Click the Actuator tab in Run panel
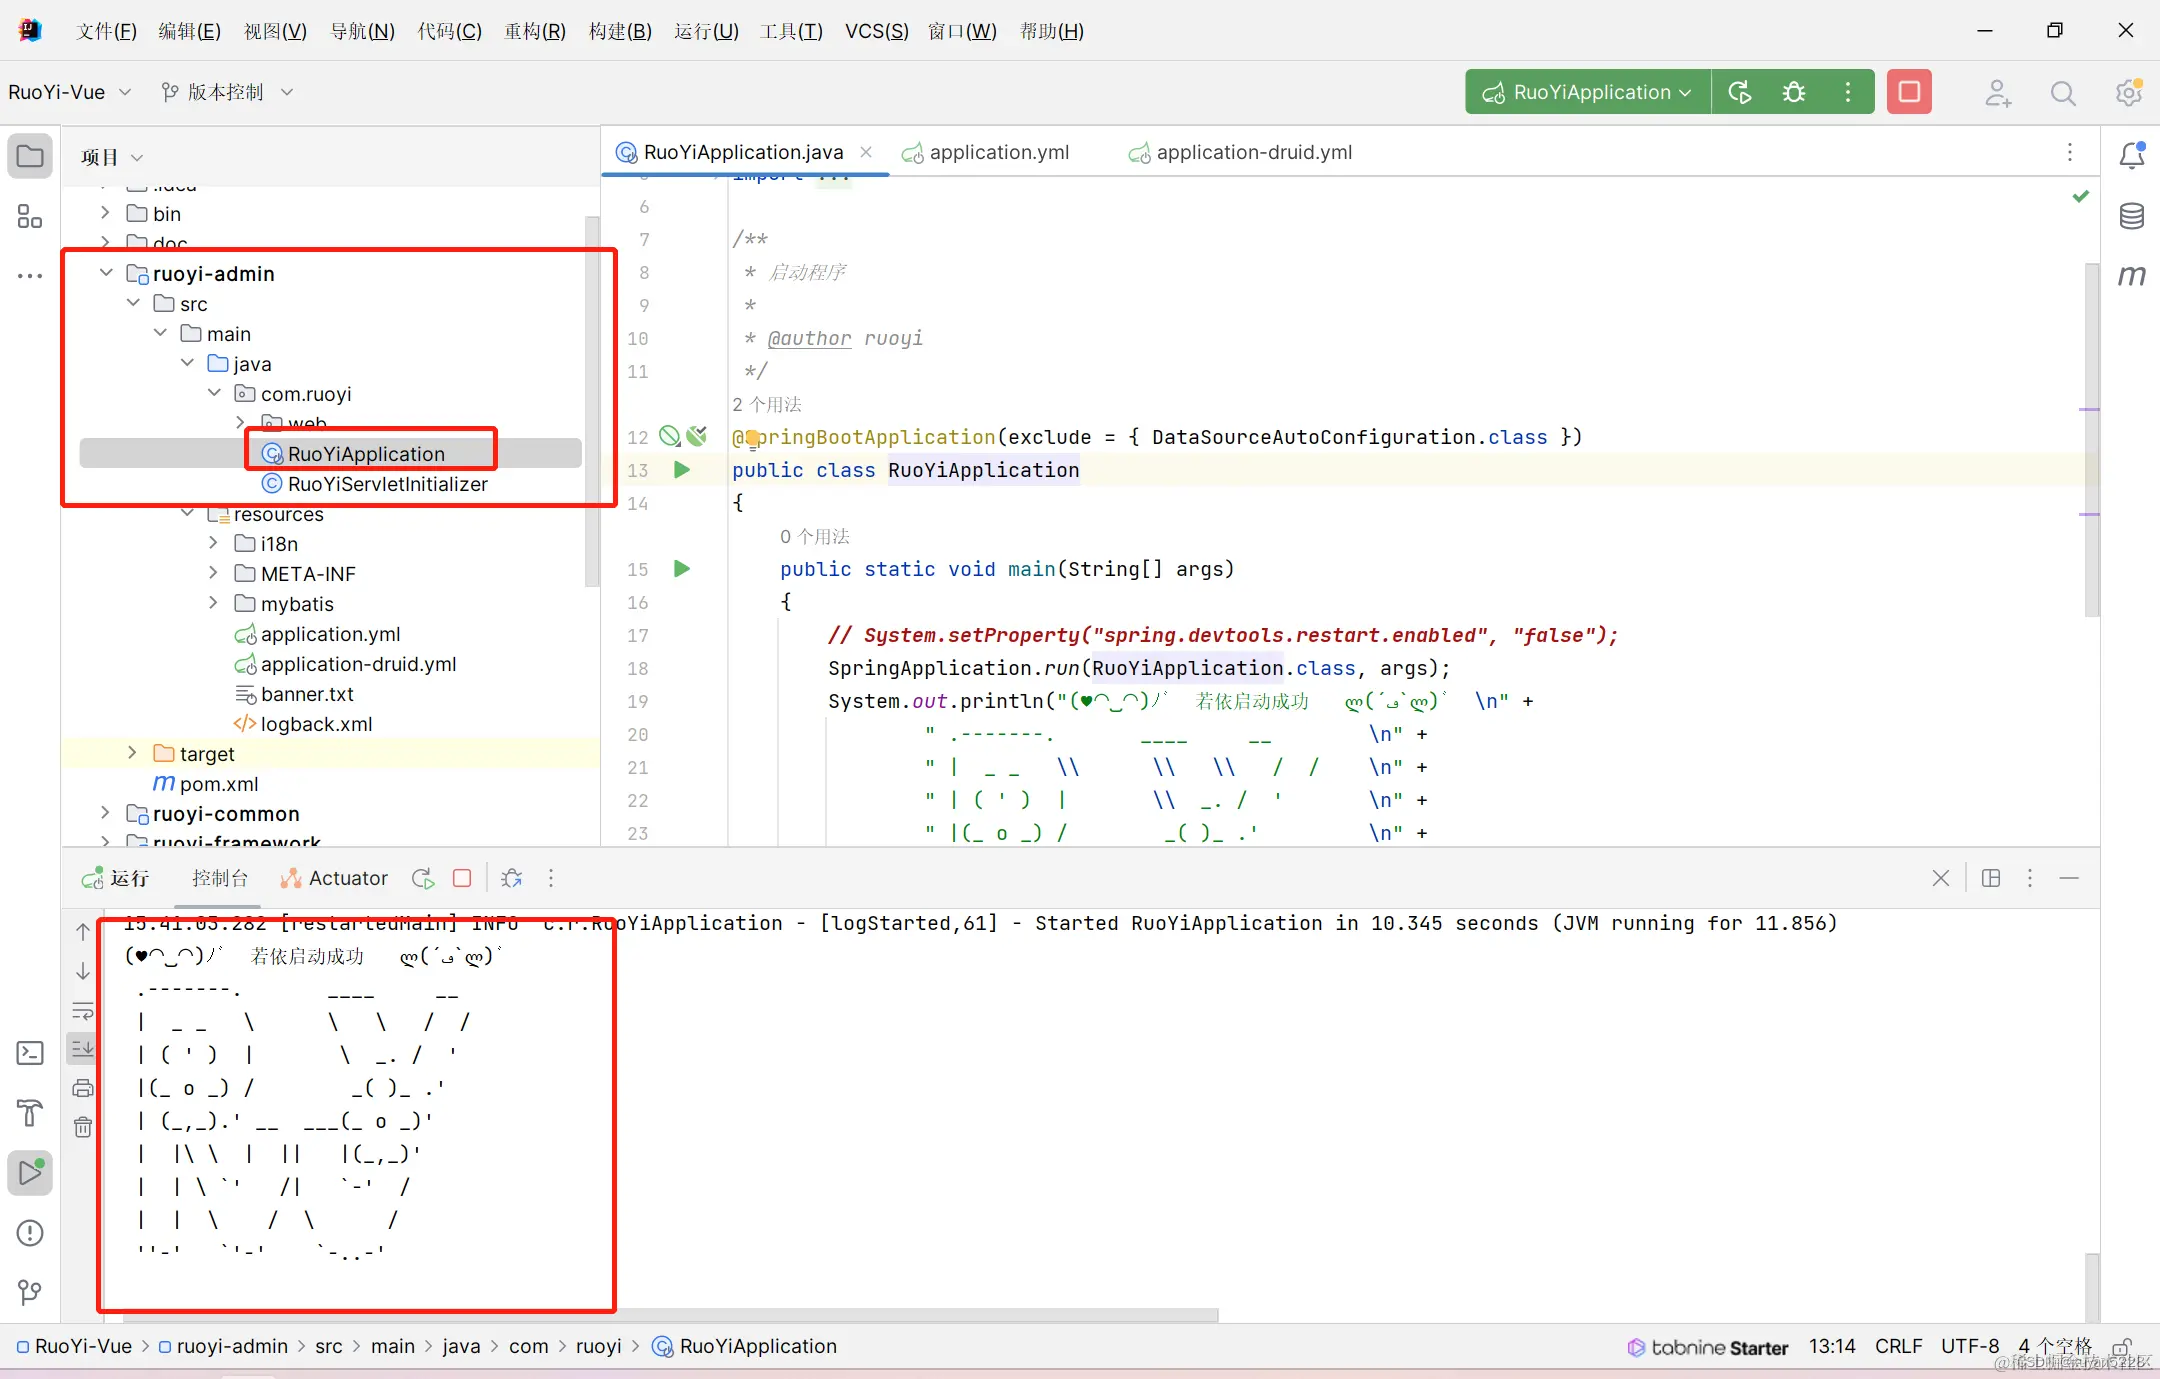The image size is (2160, 1379). coord(334,878)
